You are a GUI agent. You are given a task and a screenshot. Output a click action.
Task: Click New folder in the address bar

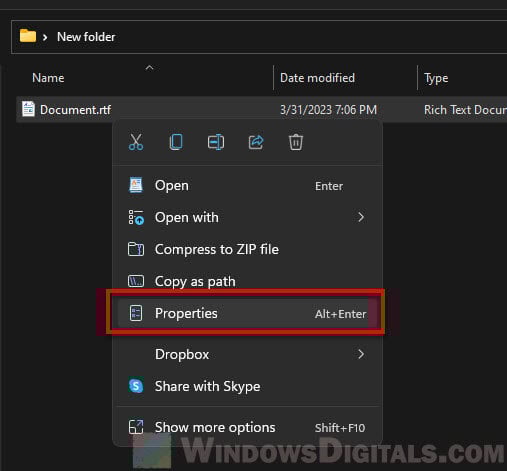pos(86,37)
